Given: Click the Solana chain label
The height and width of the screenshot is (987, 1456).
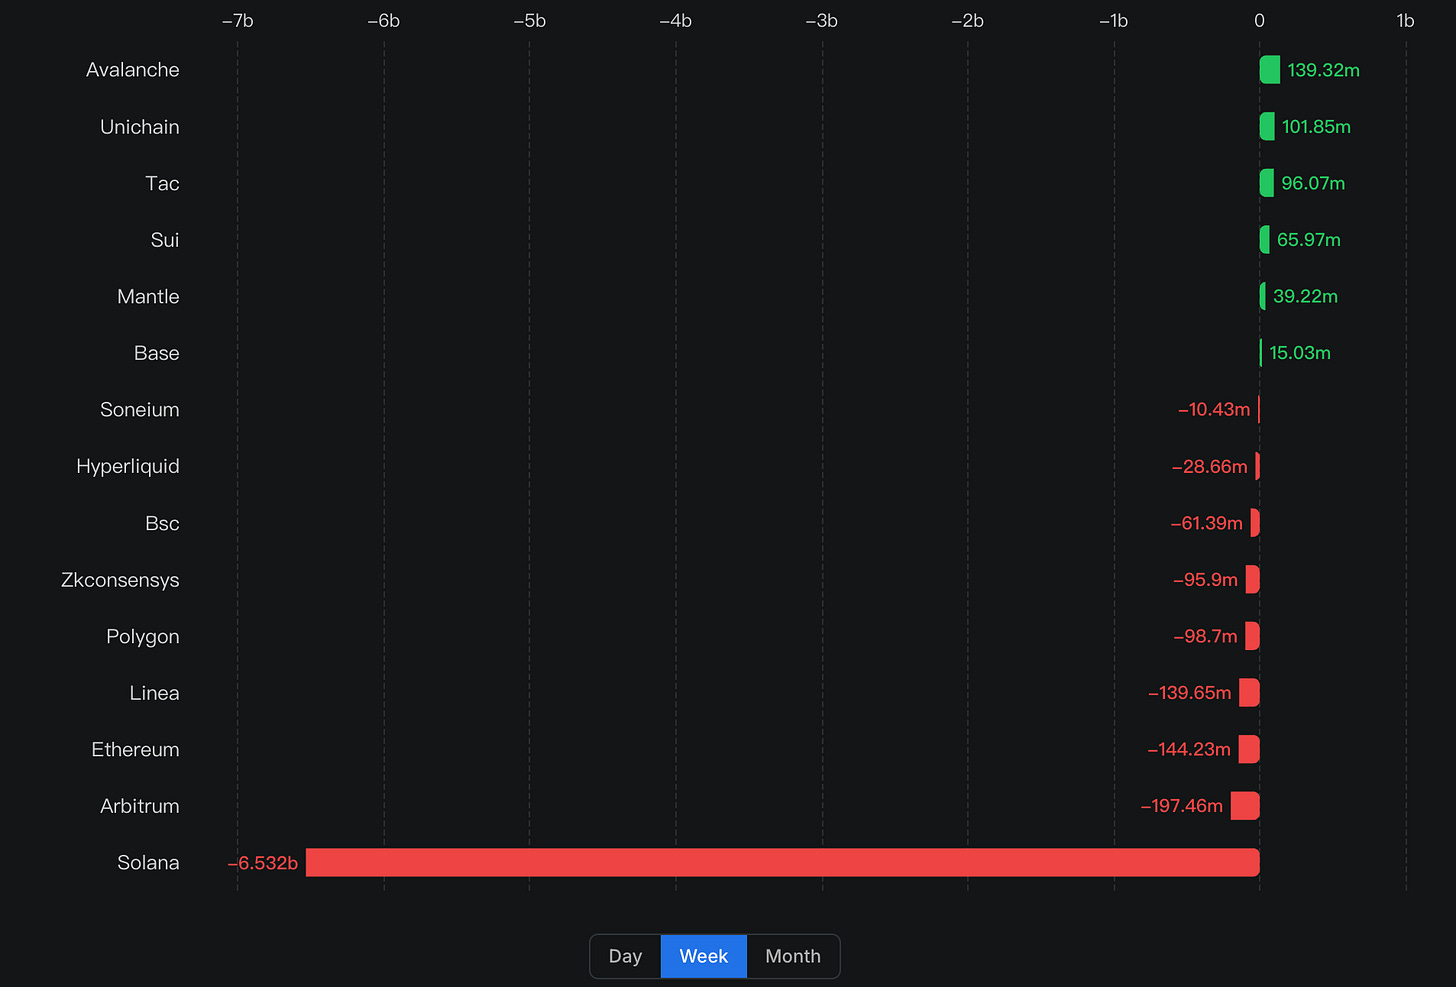Looking at the screenshot, I should tap(148, 863).
